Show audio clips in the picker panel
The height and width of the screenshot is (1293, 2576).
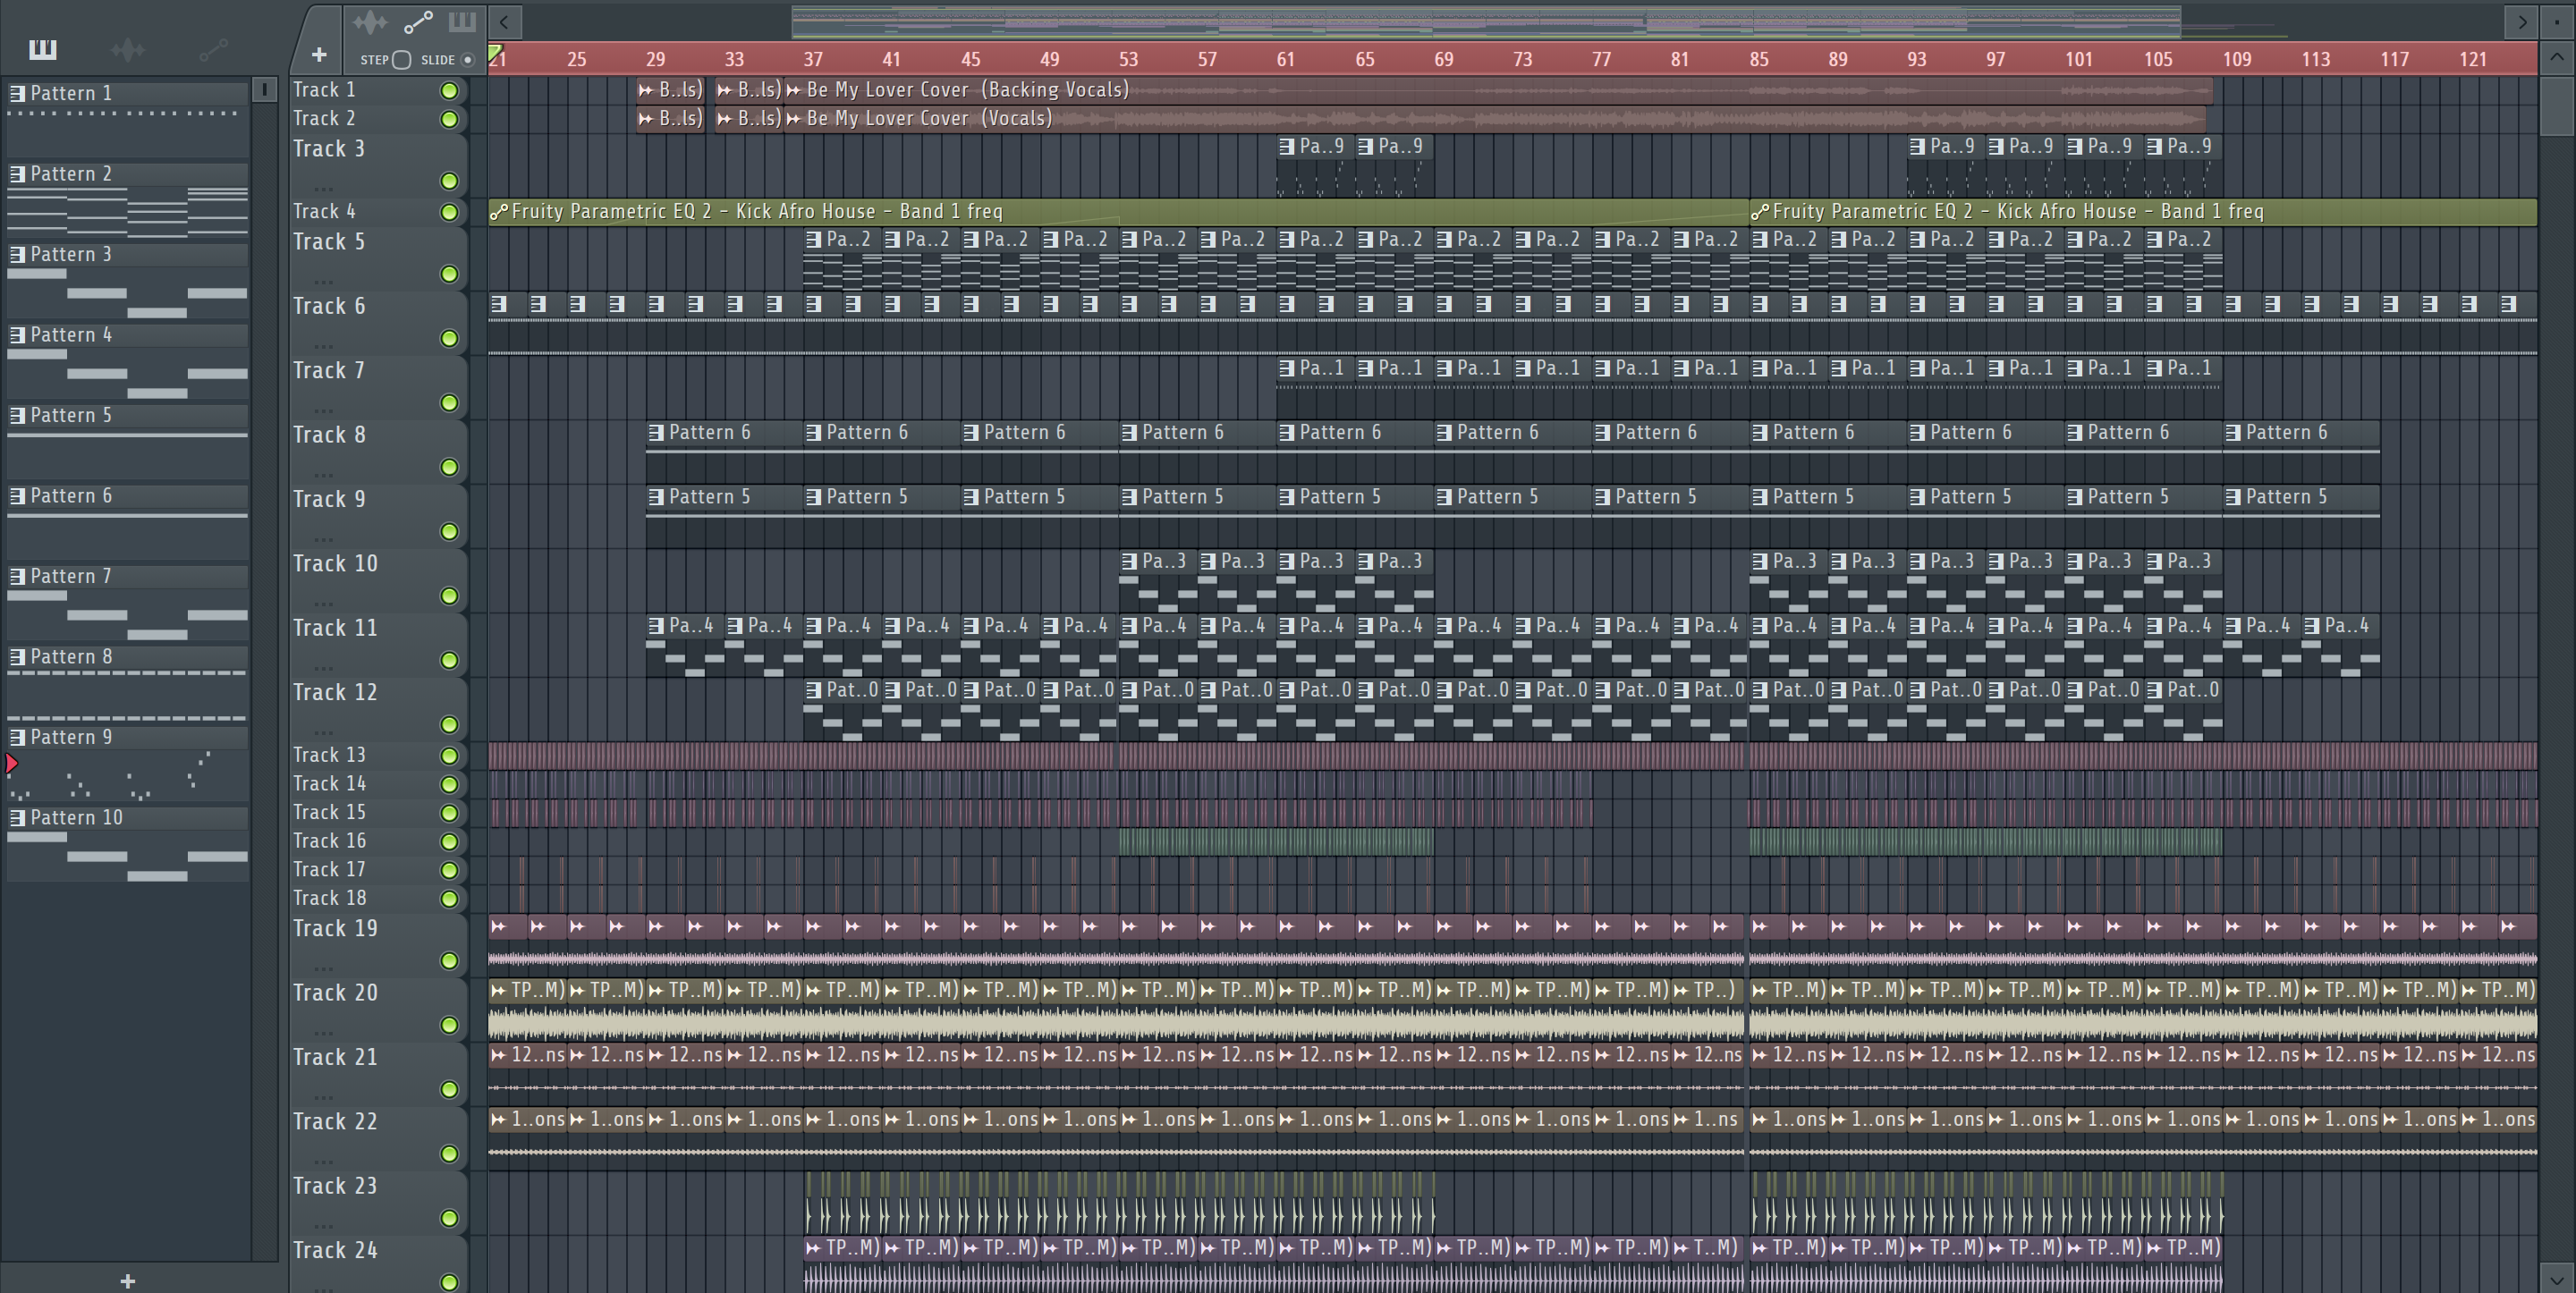pyautogui.click(x=128, y=49)
